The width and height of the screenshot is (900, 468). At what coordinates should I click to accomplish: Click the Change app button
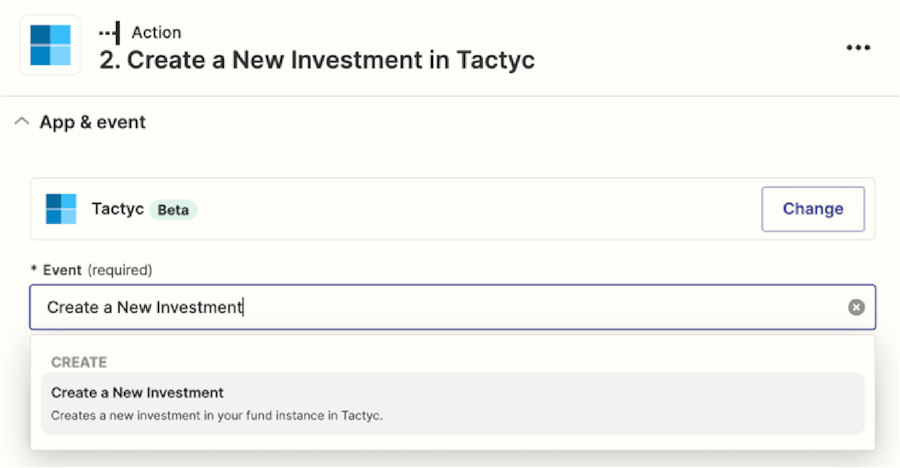point(813,209)
